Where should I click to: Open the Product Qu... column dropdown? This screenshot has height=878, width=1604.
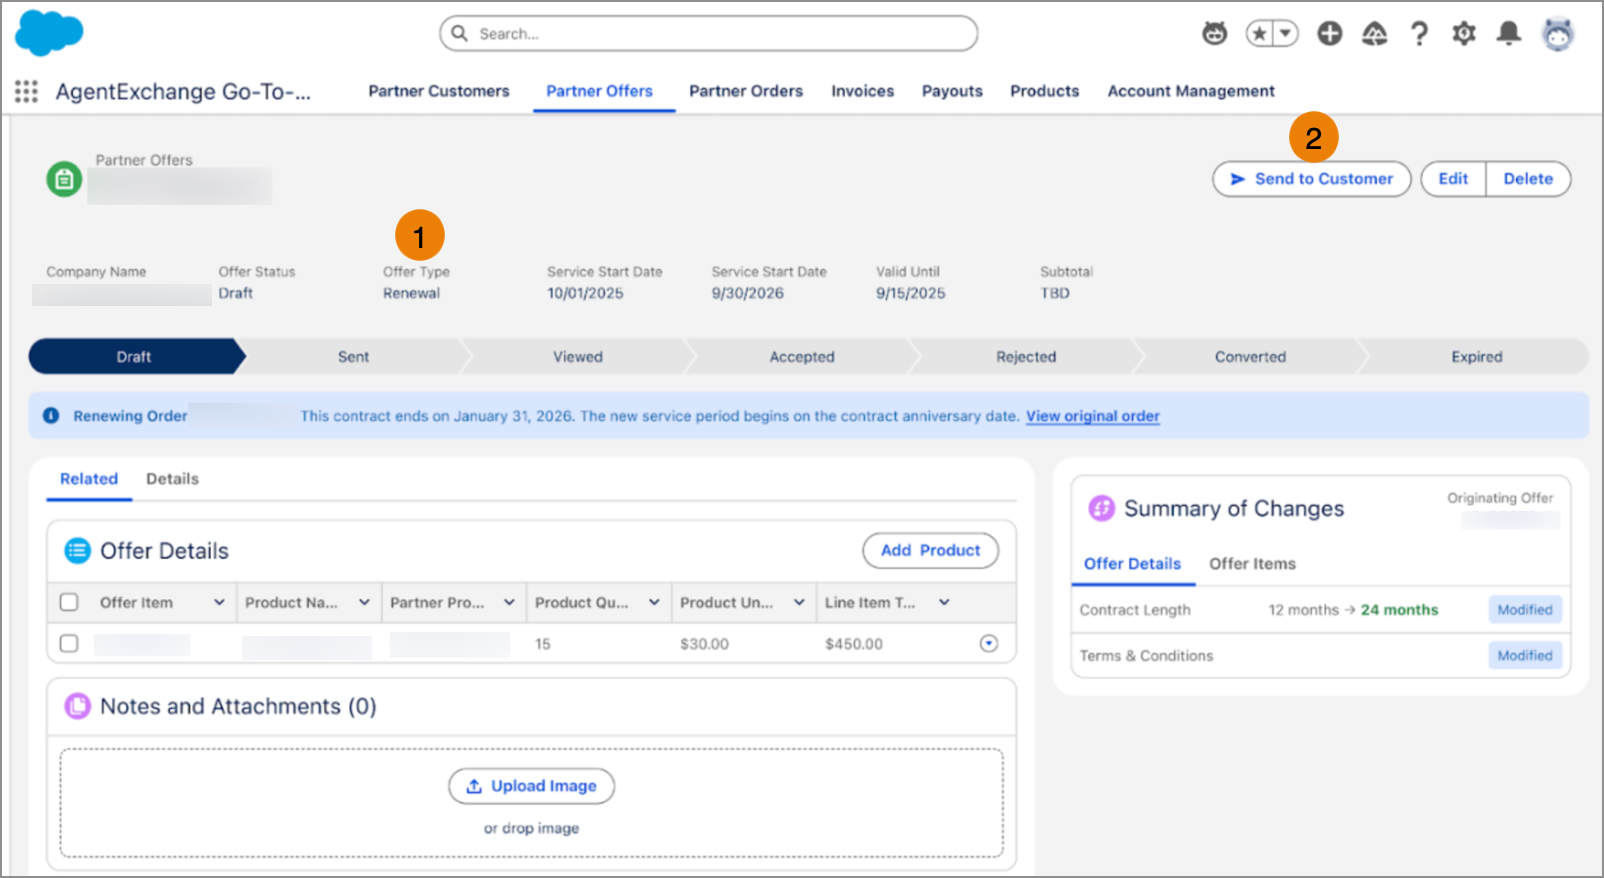(654, 602)
